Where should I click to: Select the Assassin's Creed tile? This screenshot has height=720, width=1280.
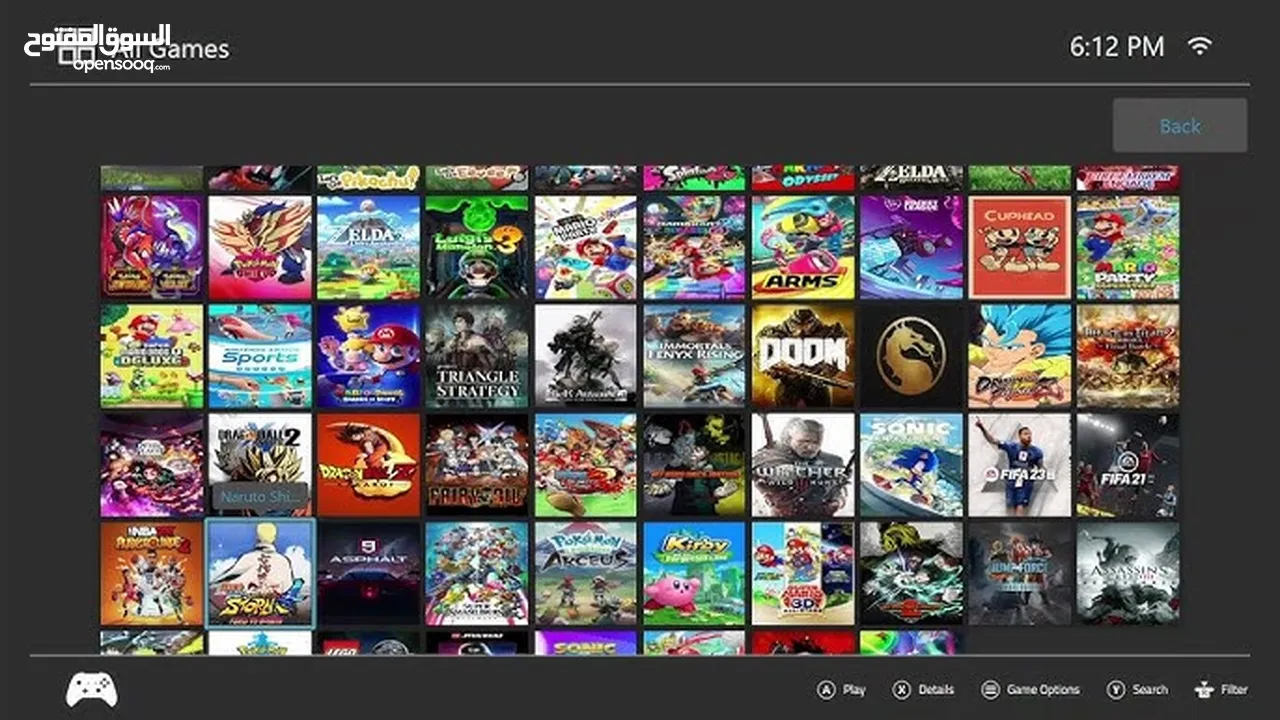coord(1128,574)
